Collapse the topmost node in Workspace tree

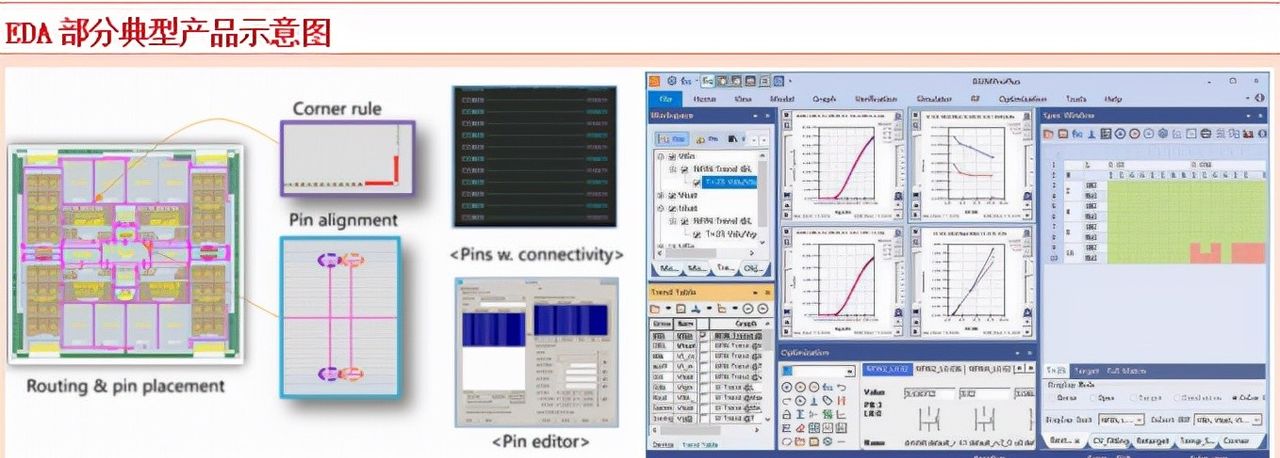tap(661, 156)
